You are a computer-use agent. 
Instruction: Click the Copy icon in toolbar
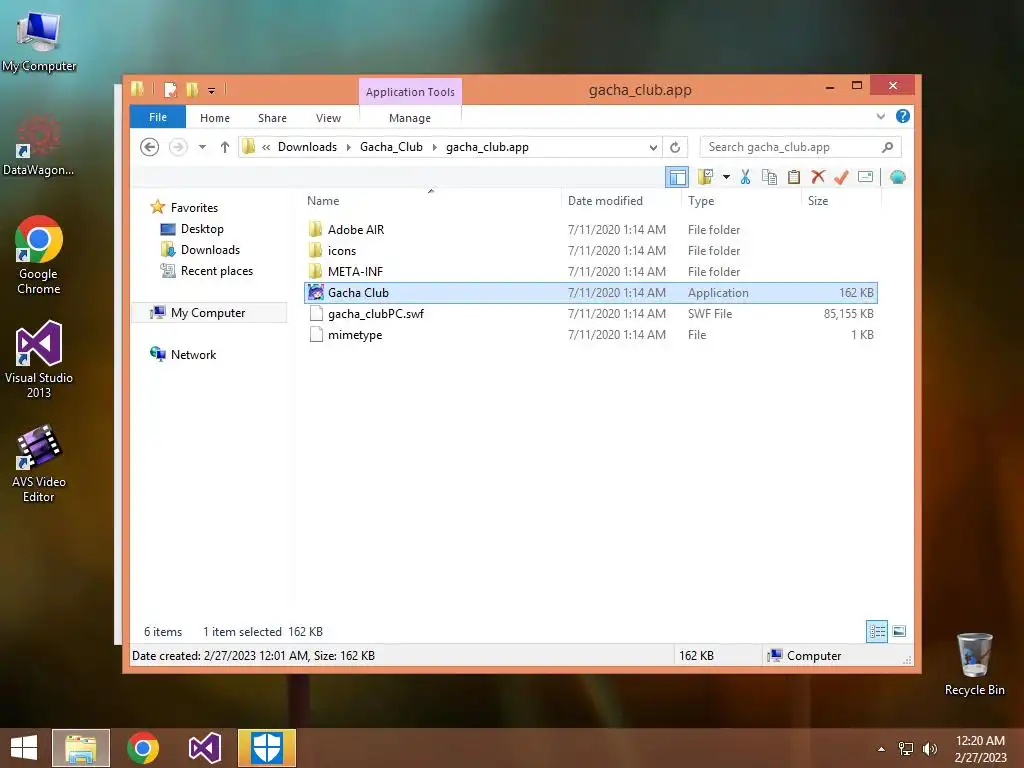pos(769,177)
